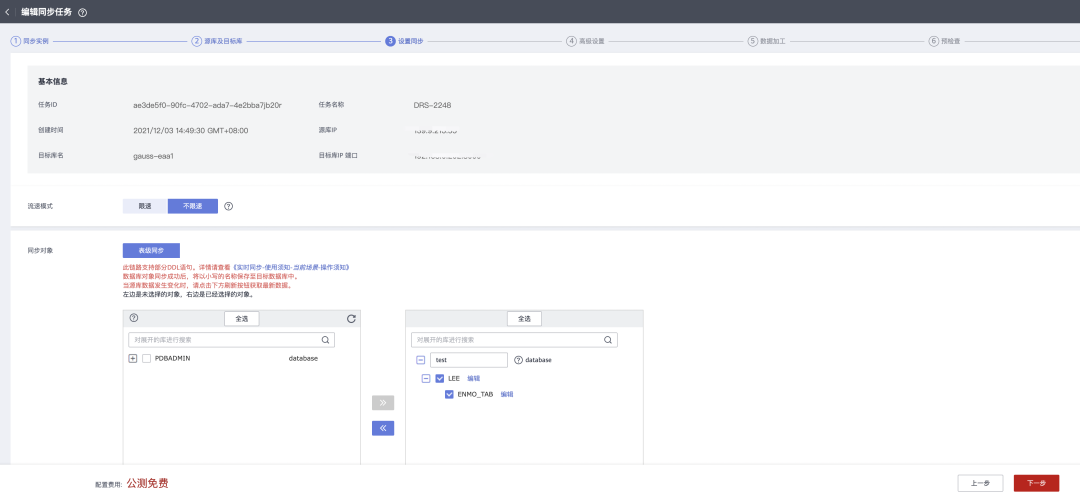Click the help icon beside 不限速
The height and width of the screenshot is (498, 1080).
pyautogui.click(x=229, y=206)
